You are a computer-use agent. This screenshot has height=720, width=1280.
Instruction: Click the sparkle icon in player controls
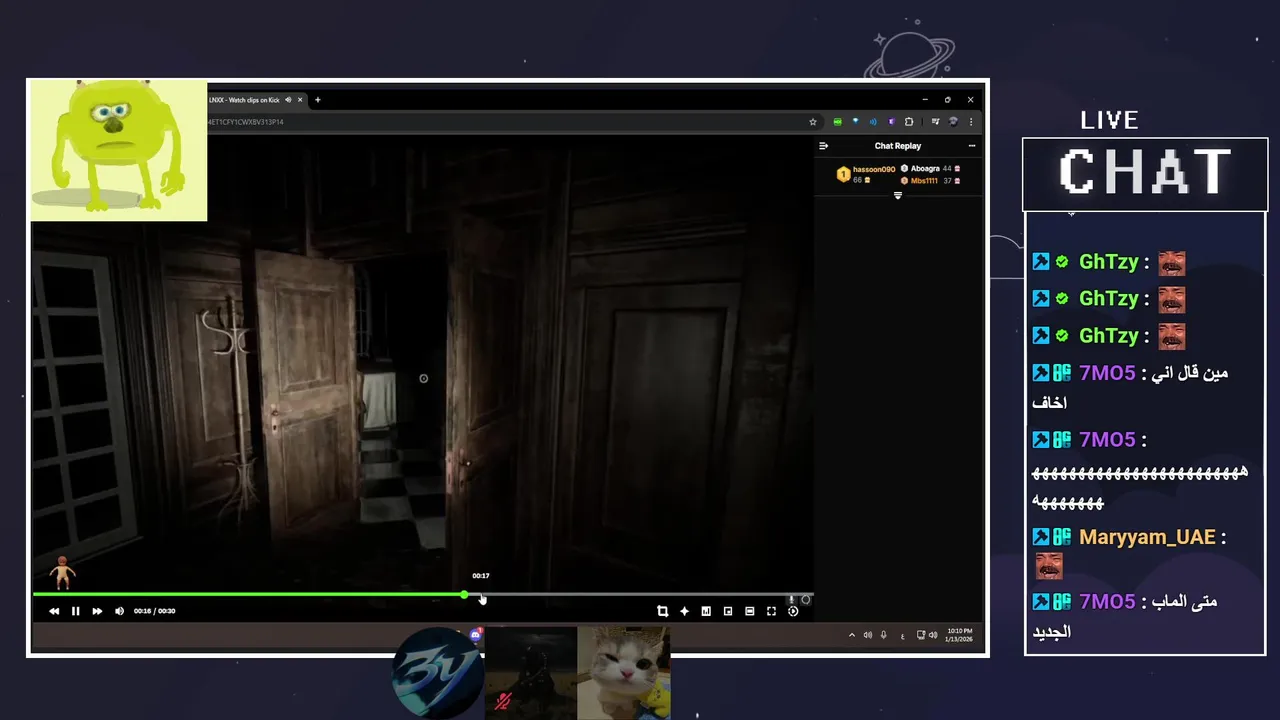684,611
